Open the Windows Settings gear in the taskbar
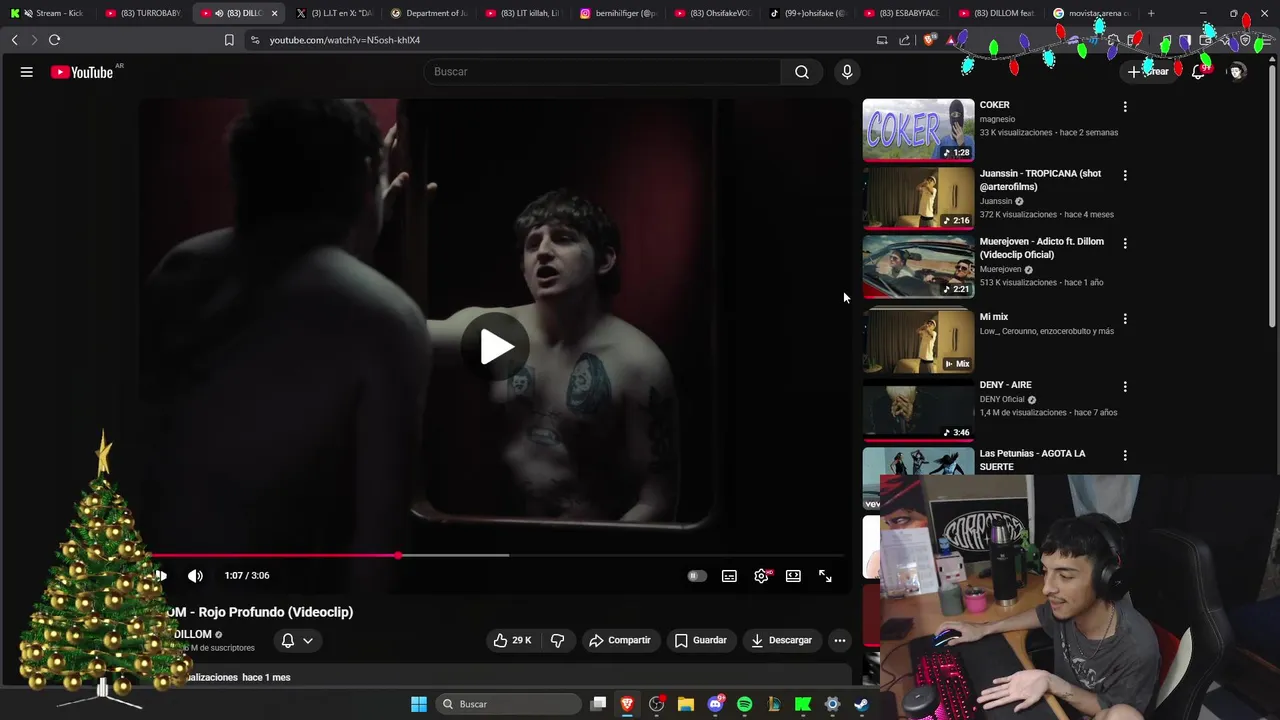This screenshot has height=720, width=1280. pyautogui.click(x=832, y=704)
